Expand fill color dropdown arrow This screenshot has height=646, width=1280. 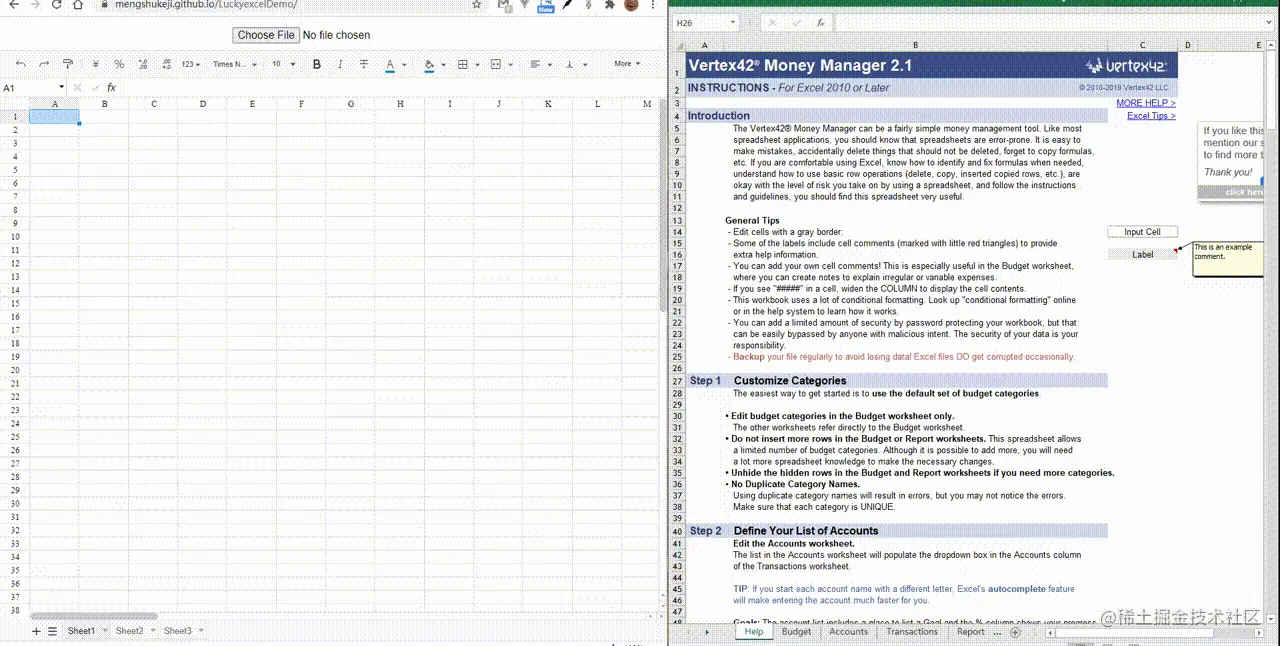click(x=443, y=65)
